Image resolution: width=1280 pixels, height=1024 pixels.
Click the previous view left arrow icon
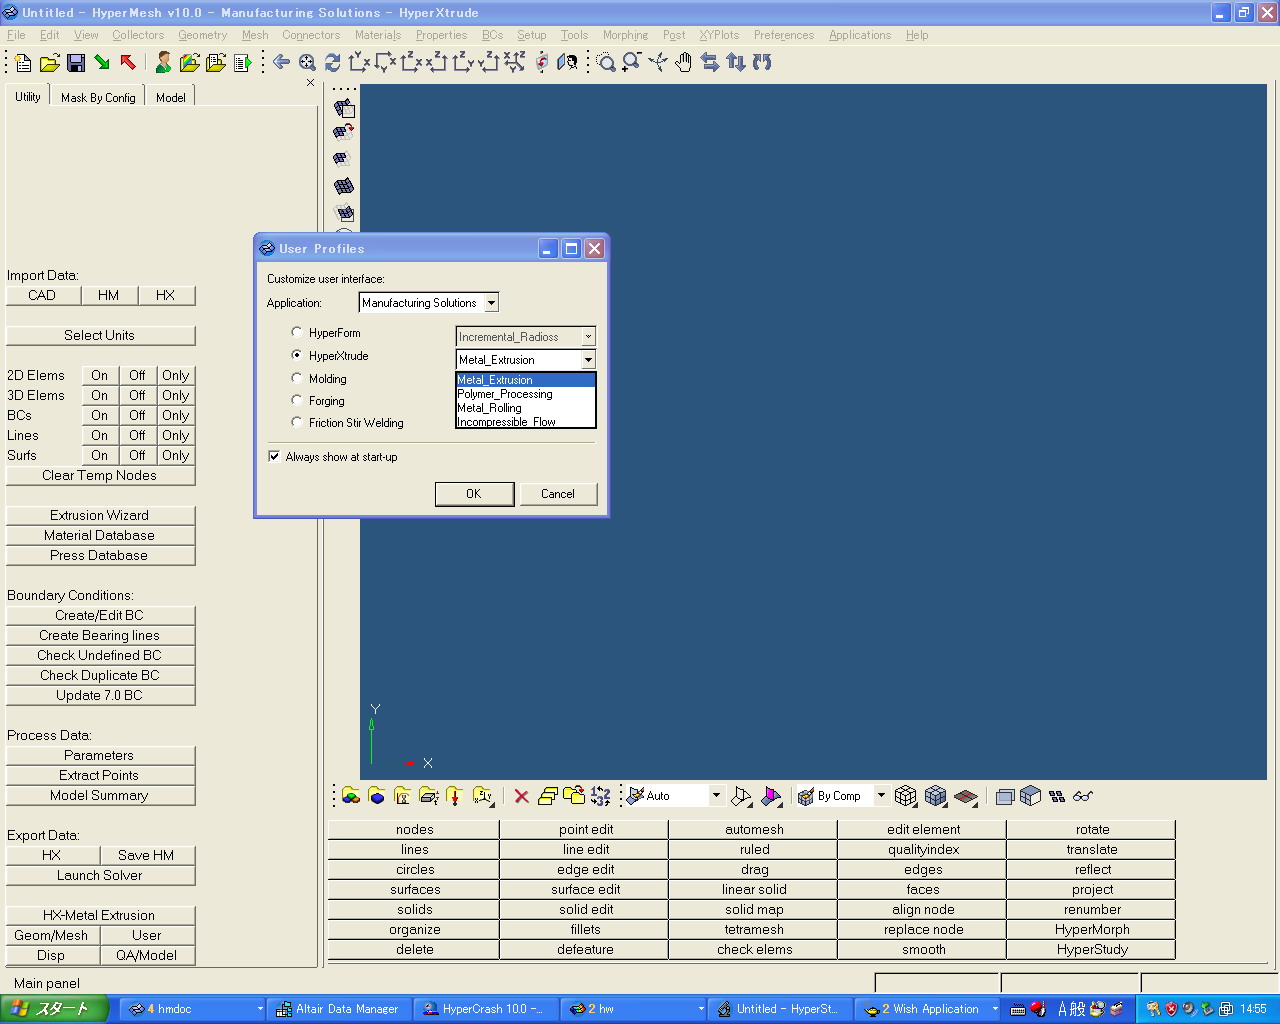click(282, 63)
